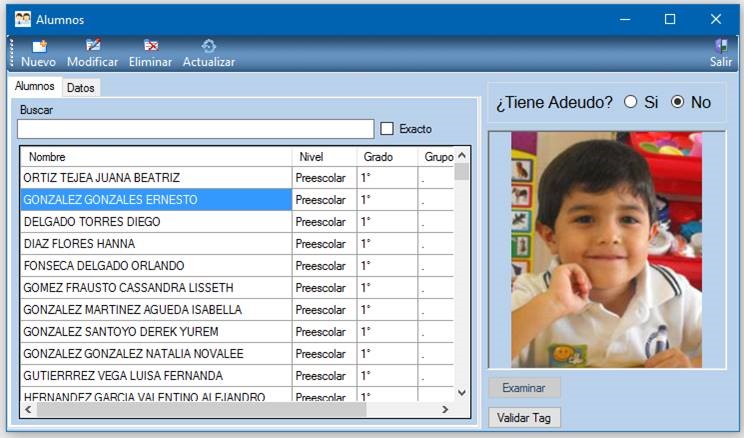Select row DIAZ FLORES HANNA
Viewport: 744px width, 438px height.
(x=155, y=244)
